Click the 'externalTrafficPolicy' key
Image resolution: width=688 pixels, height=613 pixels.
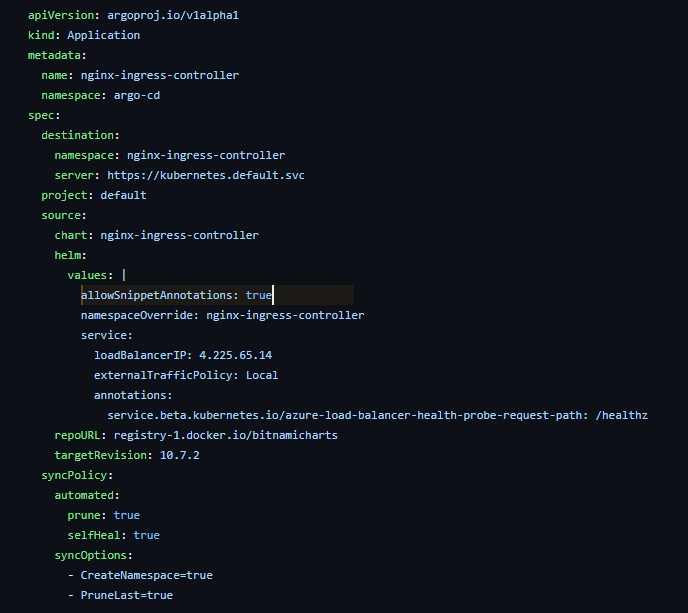pyautogui.click(x=163, y=375)
